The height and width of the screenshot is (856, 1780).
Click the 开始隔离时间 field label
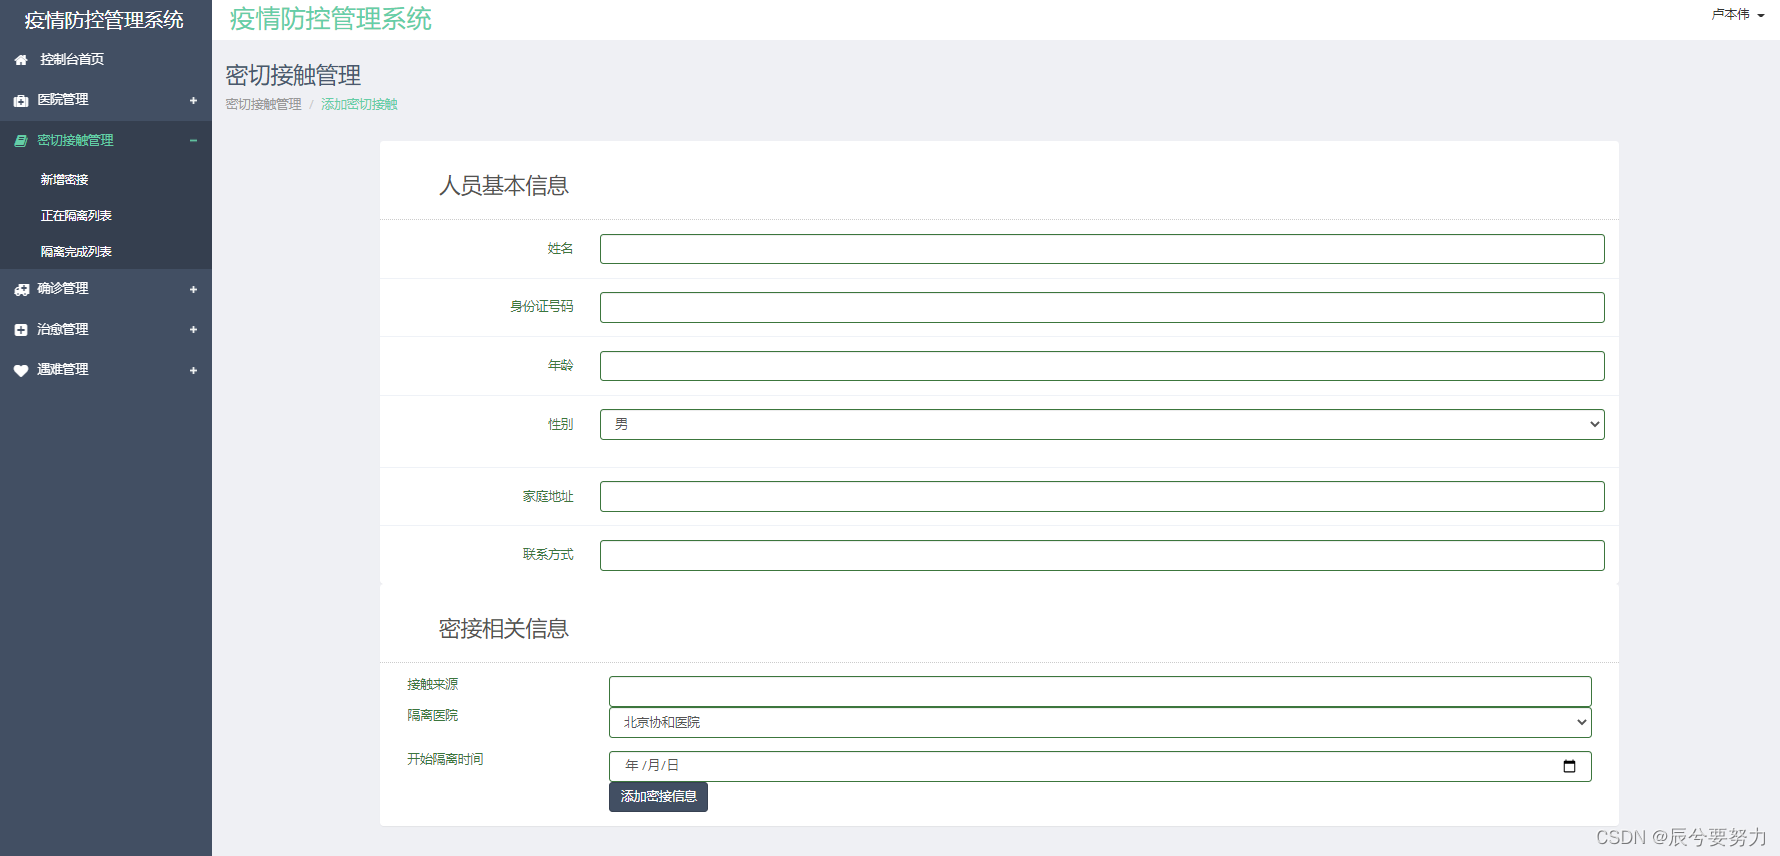(x=445, y=760)
